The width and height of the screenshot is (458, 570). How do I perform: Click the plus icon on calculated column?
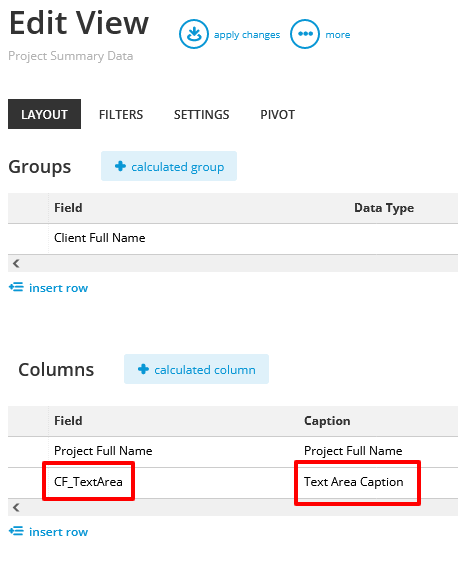coord(143,369)
